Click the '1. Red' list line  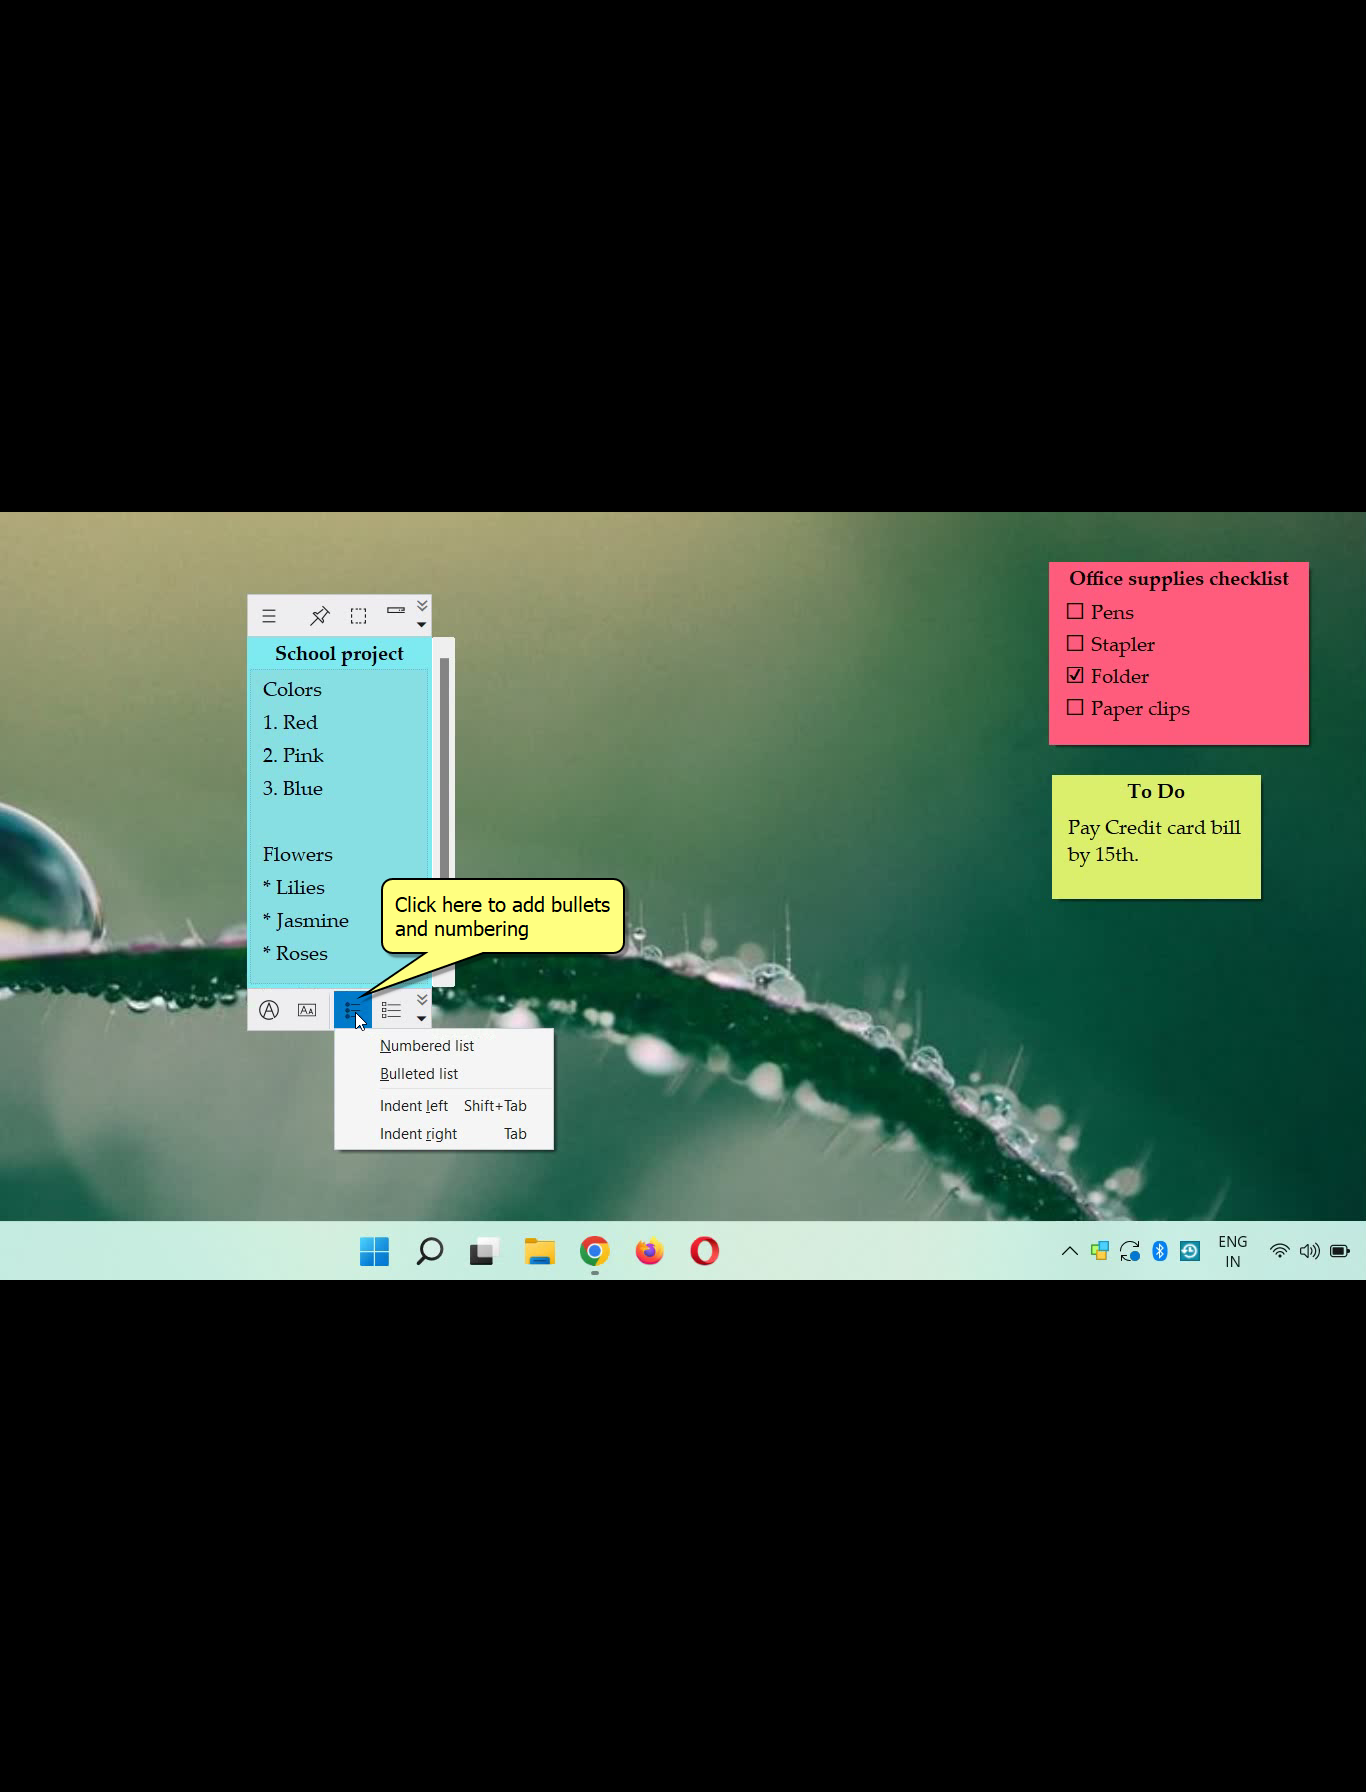(x=290, y=722)
